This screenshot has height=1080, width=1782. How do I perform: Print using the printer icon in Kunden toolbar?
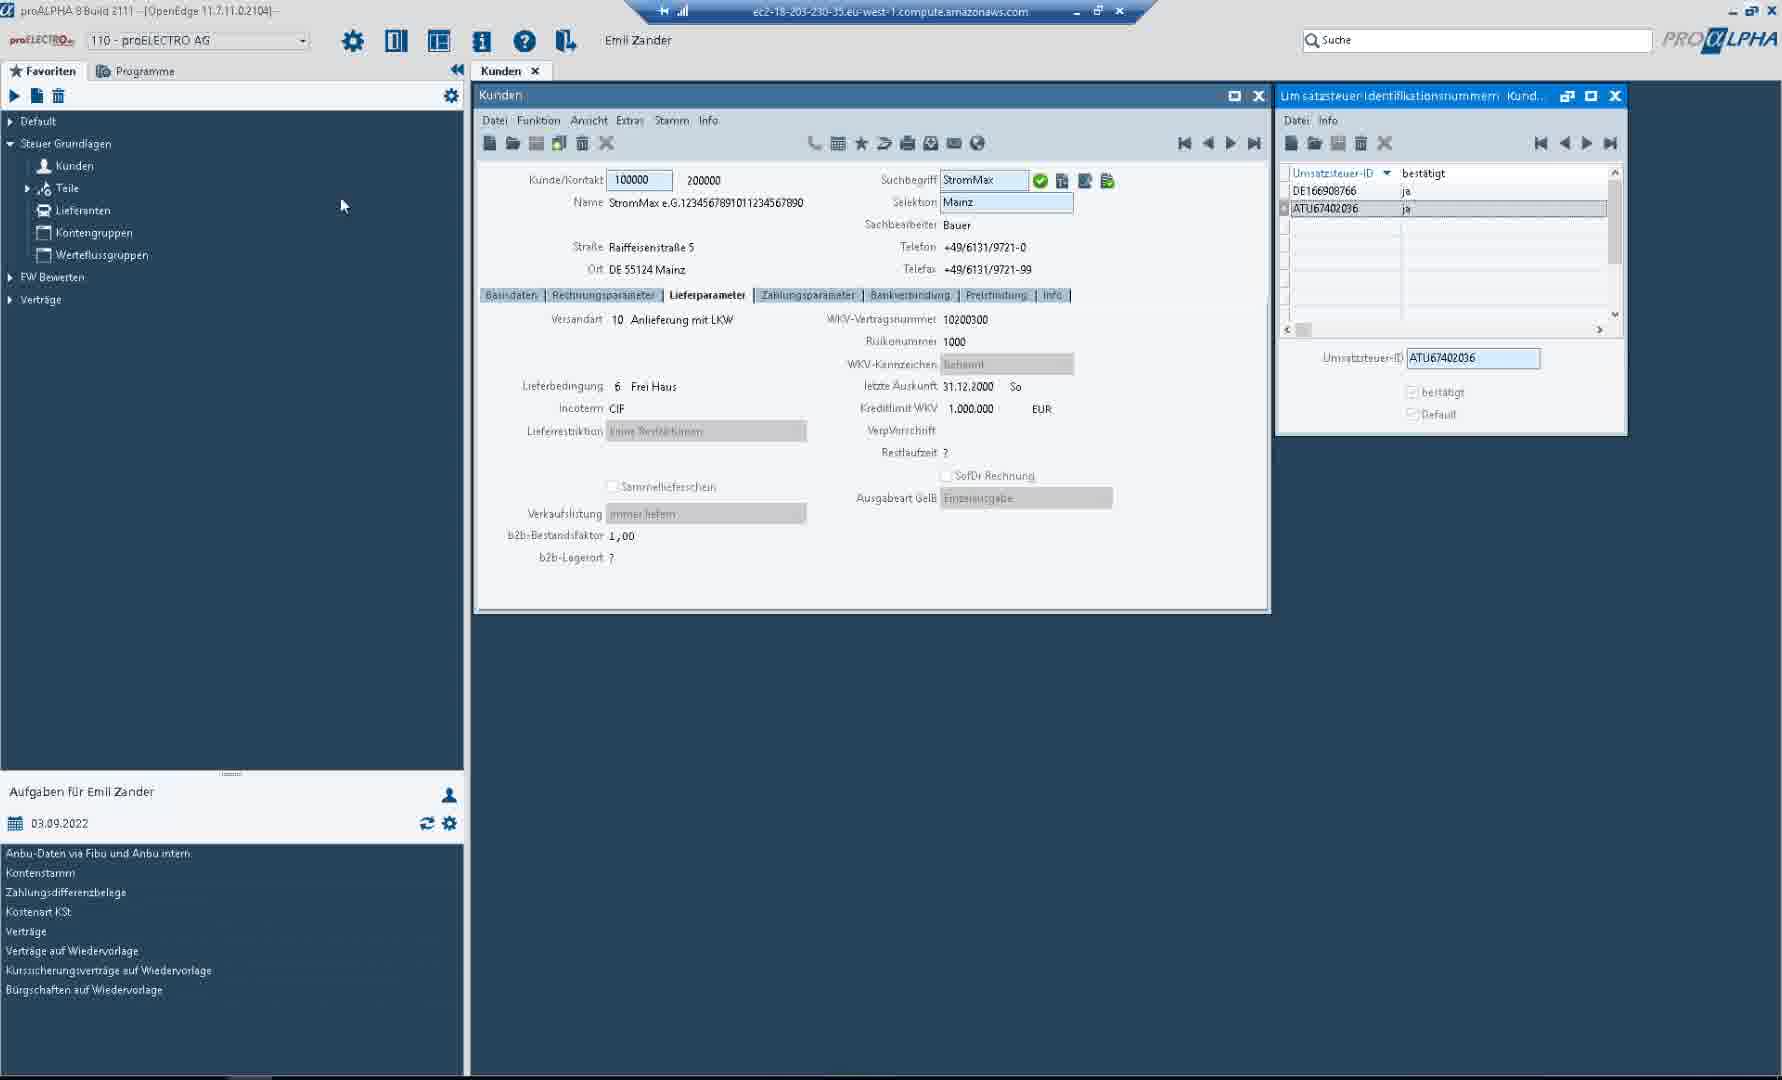(907, 143)
